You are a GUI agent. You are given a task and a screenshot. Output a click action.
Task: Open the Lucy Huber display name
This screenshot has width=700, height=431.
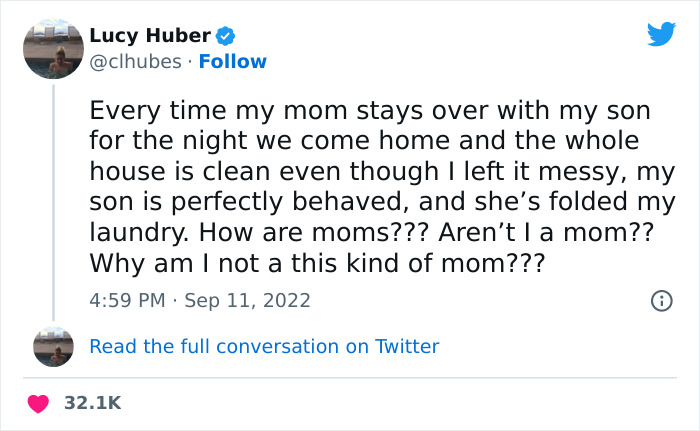[x=150, y=37]
